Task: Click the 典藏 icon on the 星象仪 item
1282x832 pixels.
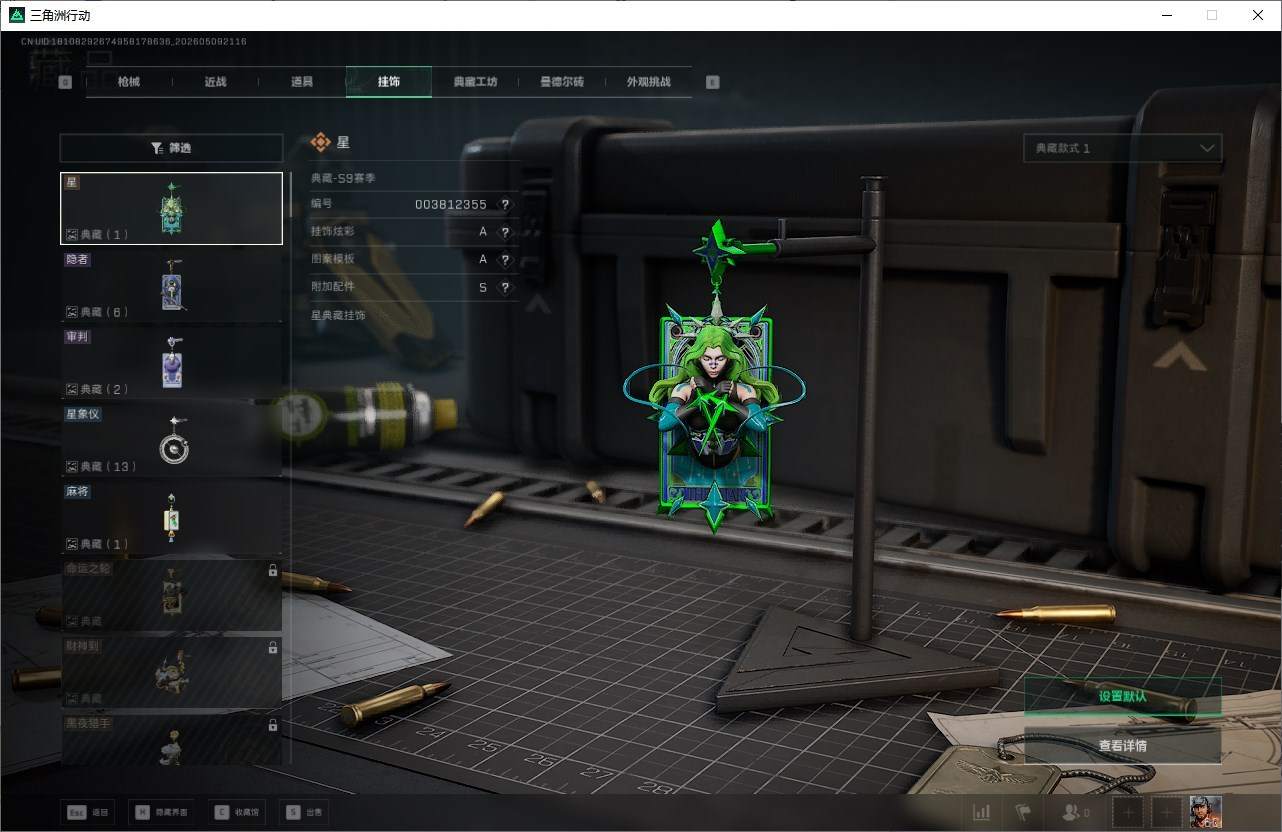Action: [72, 467]
